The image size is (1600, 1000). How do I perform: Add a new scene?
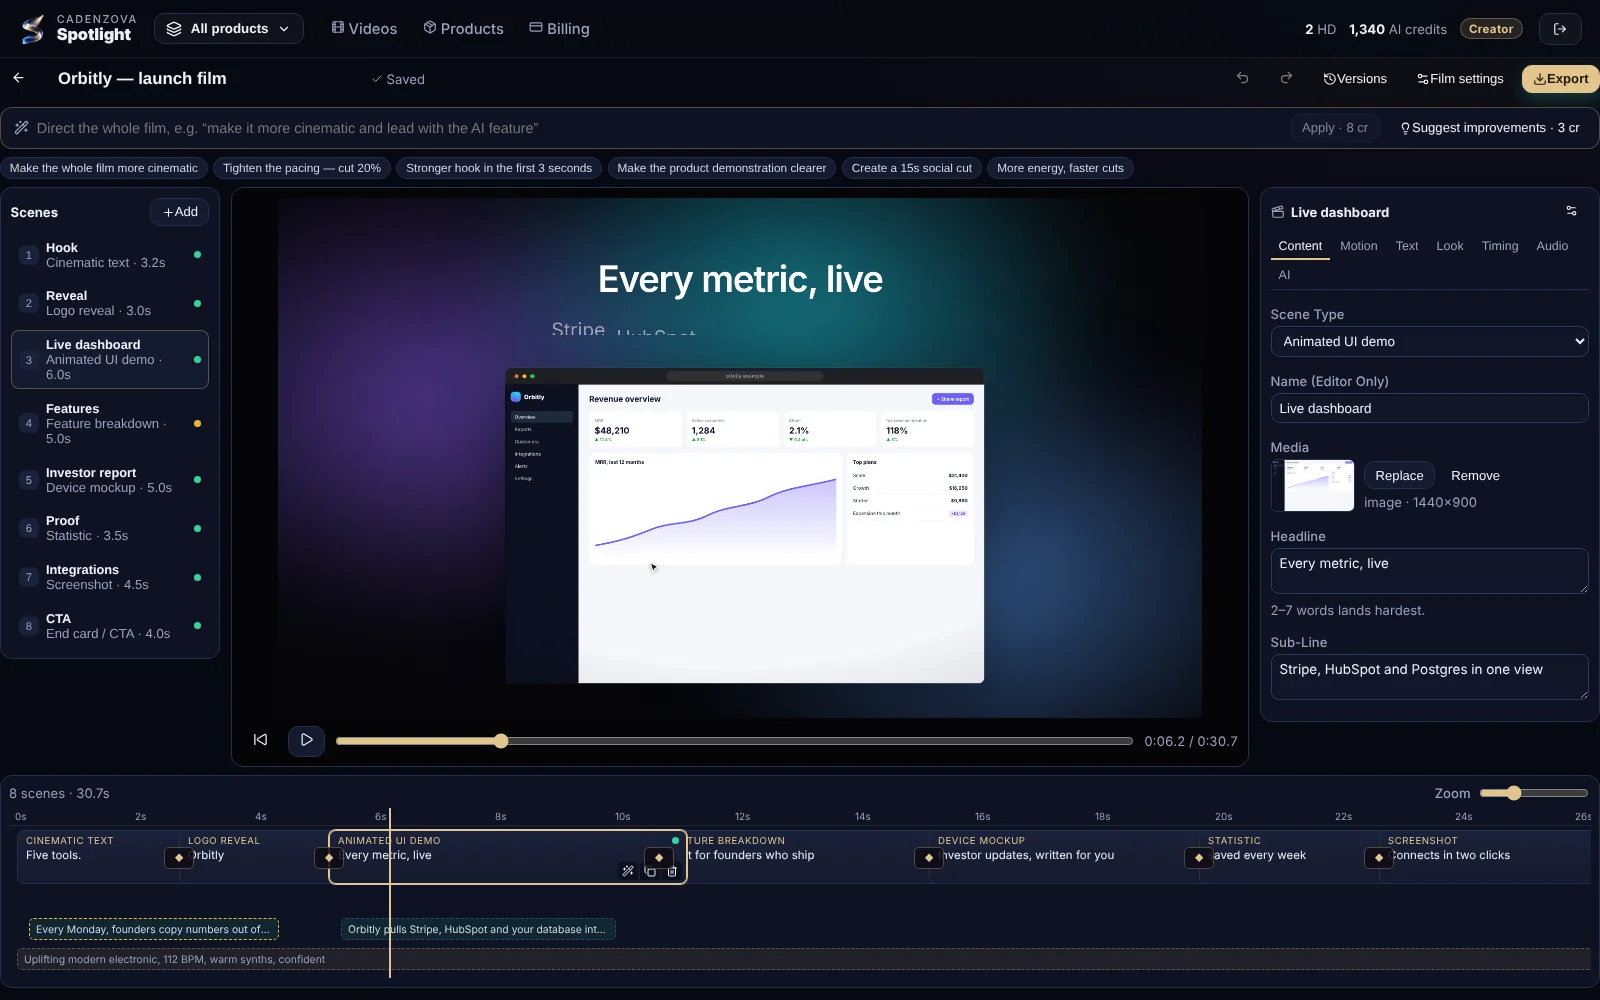coord(180,212)
